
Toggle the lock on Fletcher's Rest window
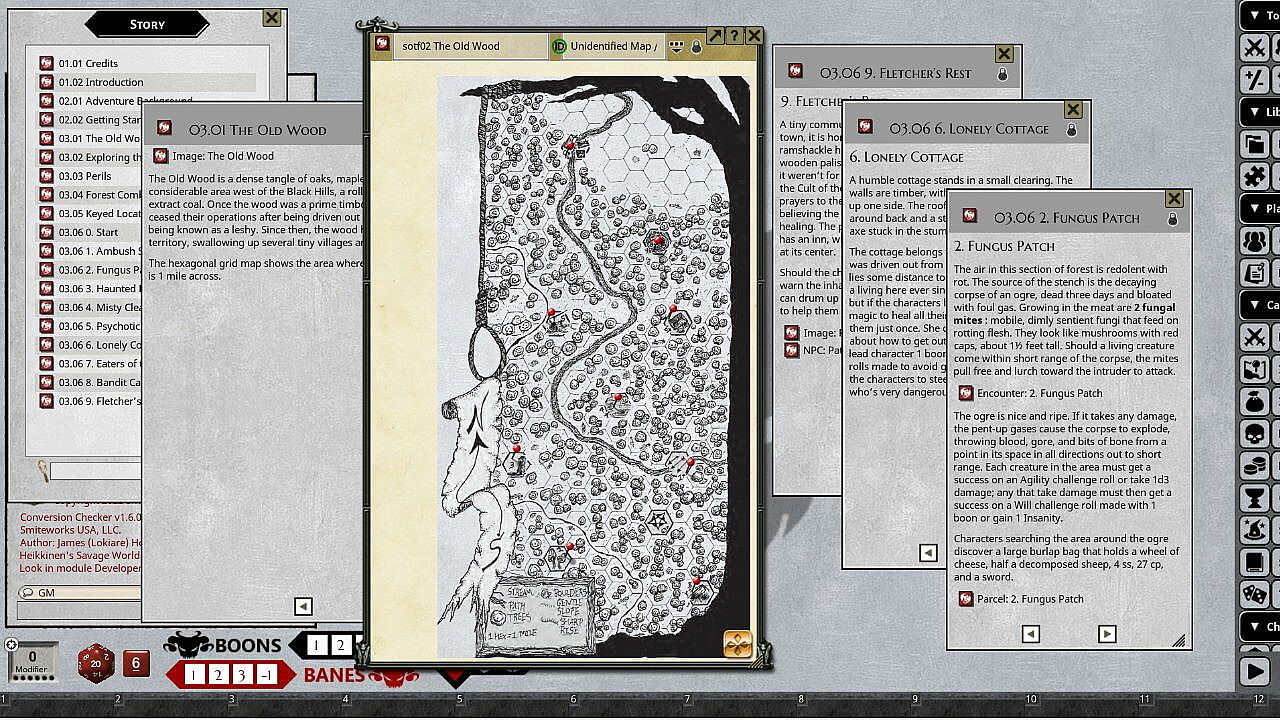pyautogui.click(x=1002, y=74)
